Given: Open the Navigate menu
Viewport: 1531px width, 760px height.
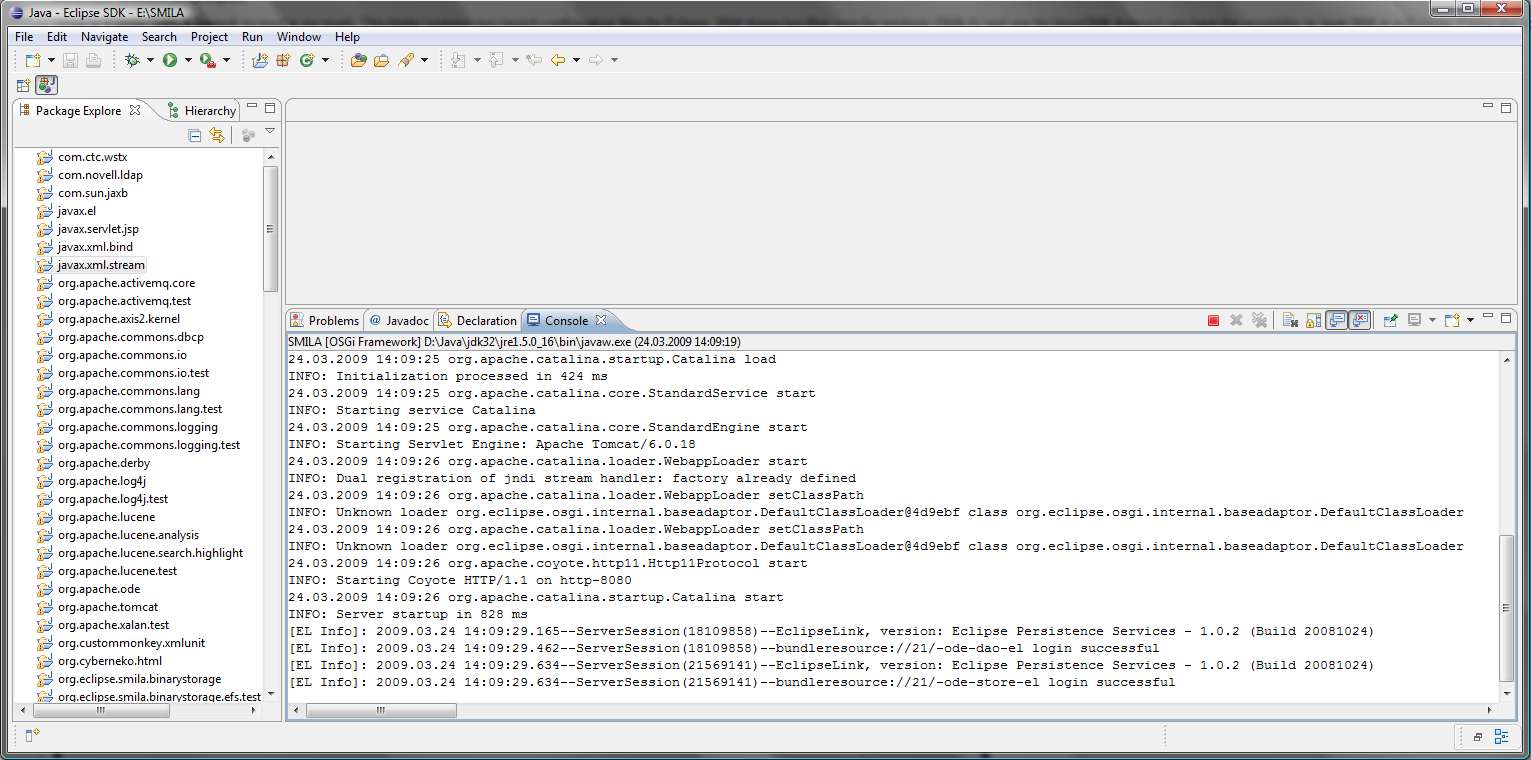Looking at the screenshot, I should click(x=104, y=37).
